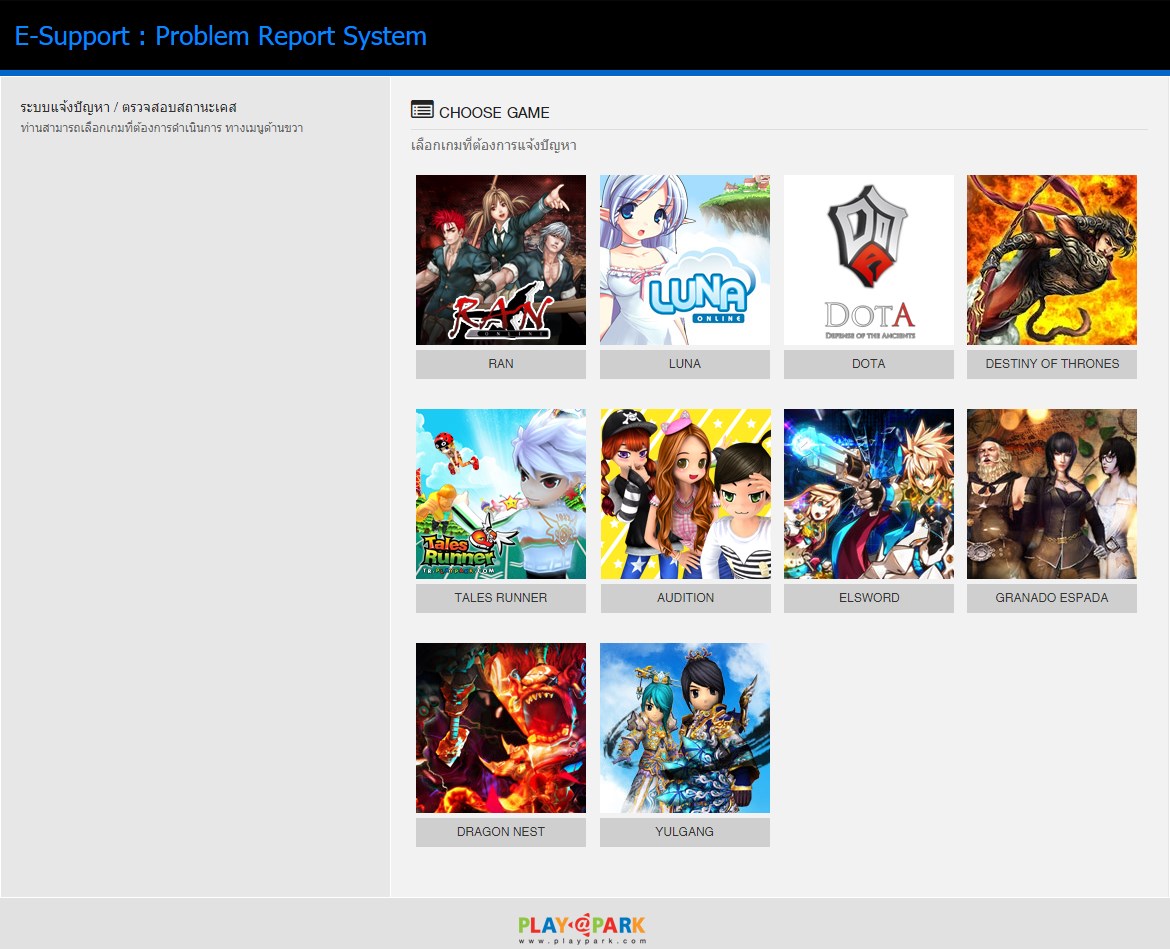
Task: Click the list icon beside CHOOSE GAME
Action: 422,110
